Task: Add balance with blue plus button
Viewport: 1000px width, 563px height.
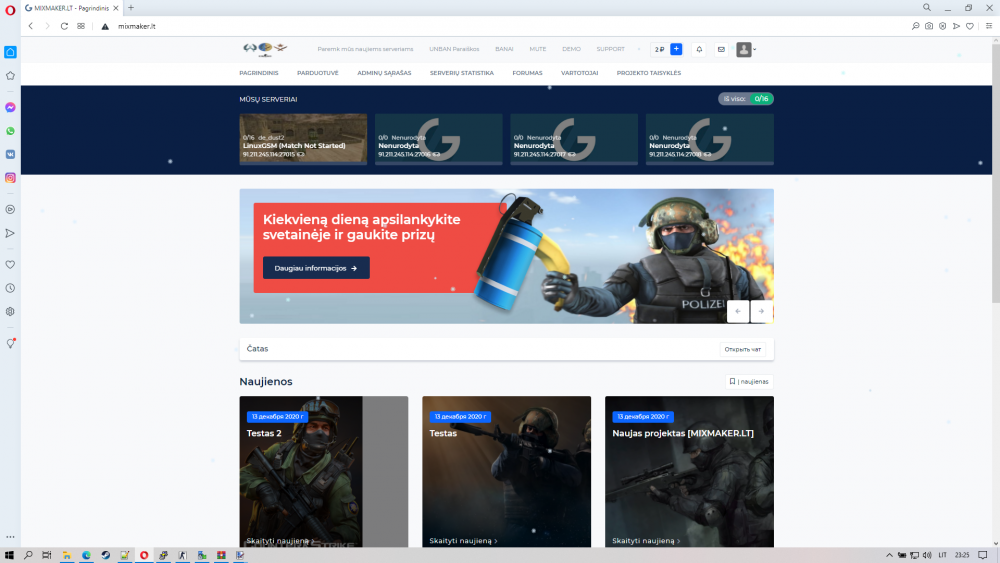Action: coord(677,49)
